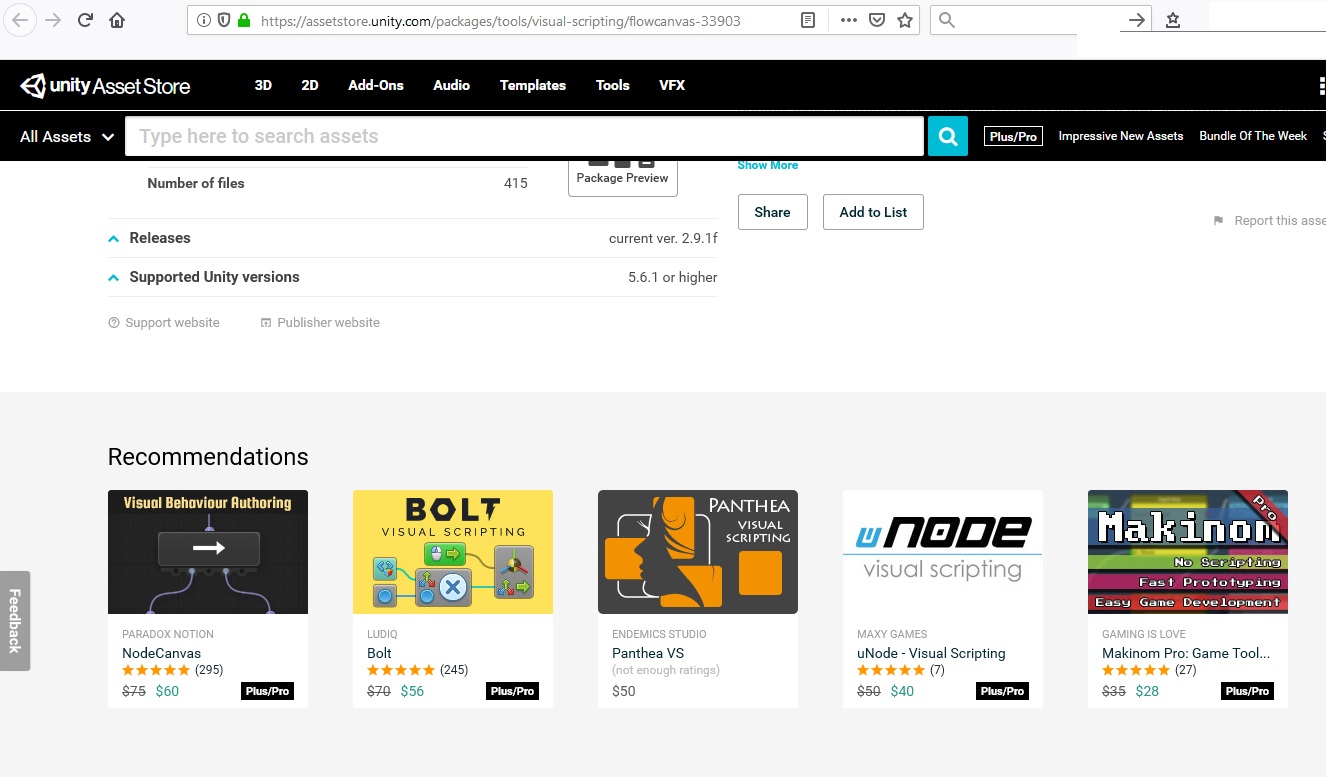Image resolution: width=1326 pixels, height=779 pixels.
Task: Click the ENDEMICS STUDIO publisher name
Action: (659, 634)
